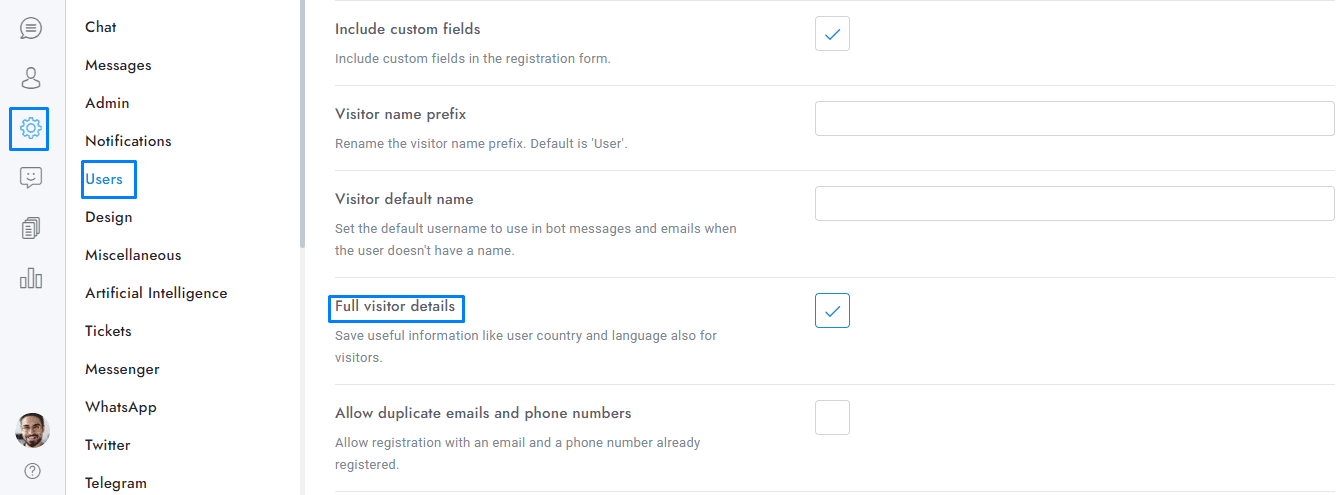Focus the Visitor default name text box
Viewport: 1342px width, 495px height.
(1074, 203)
